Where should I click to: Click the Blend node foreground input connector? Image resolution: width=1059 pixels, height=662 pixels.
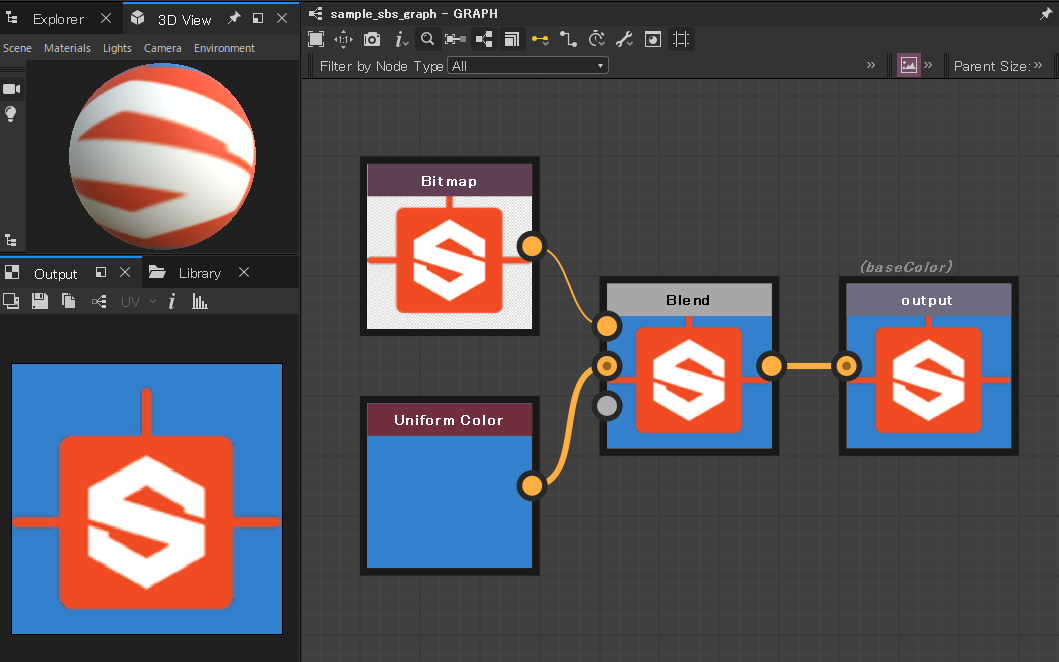pos(606,326)
